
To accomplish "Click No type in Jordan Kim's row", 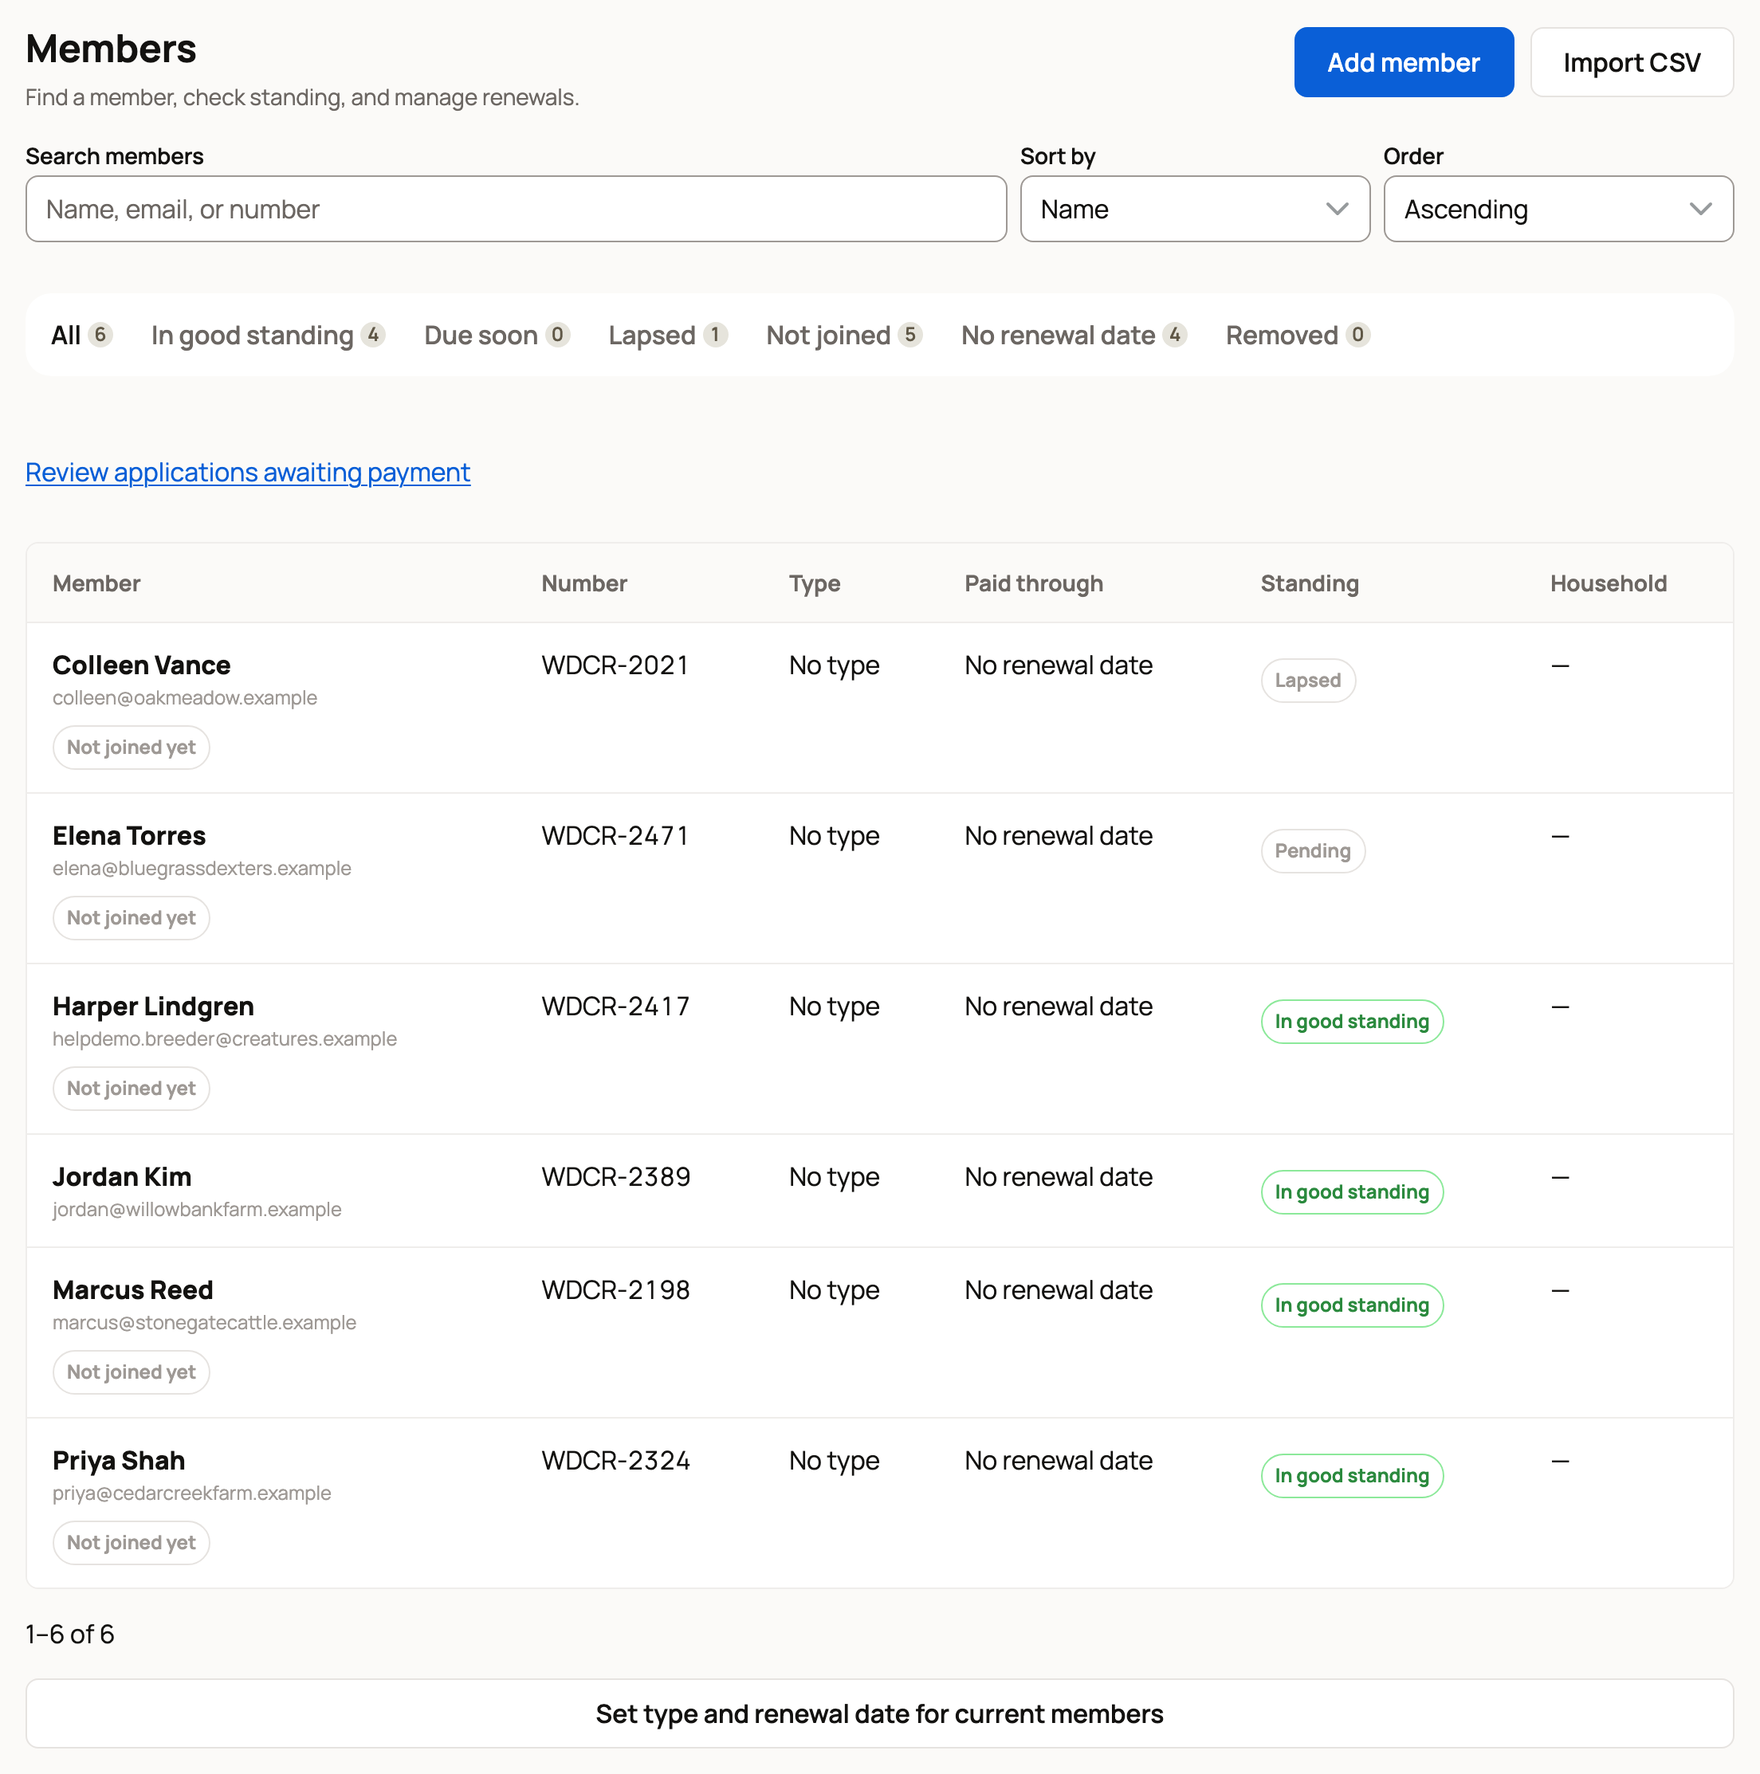I will 834,1177.
